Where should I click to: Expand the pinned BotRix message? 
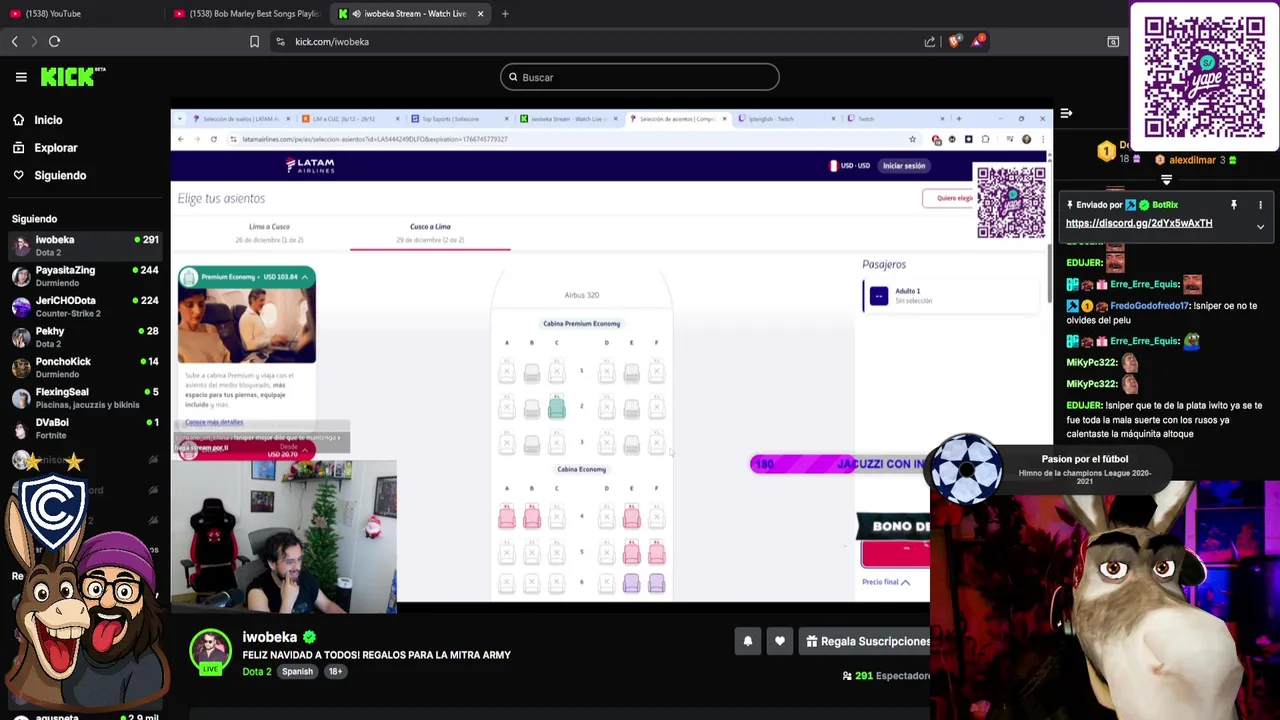click(1260, 227)
